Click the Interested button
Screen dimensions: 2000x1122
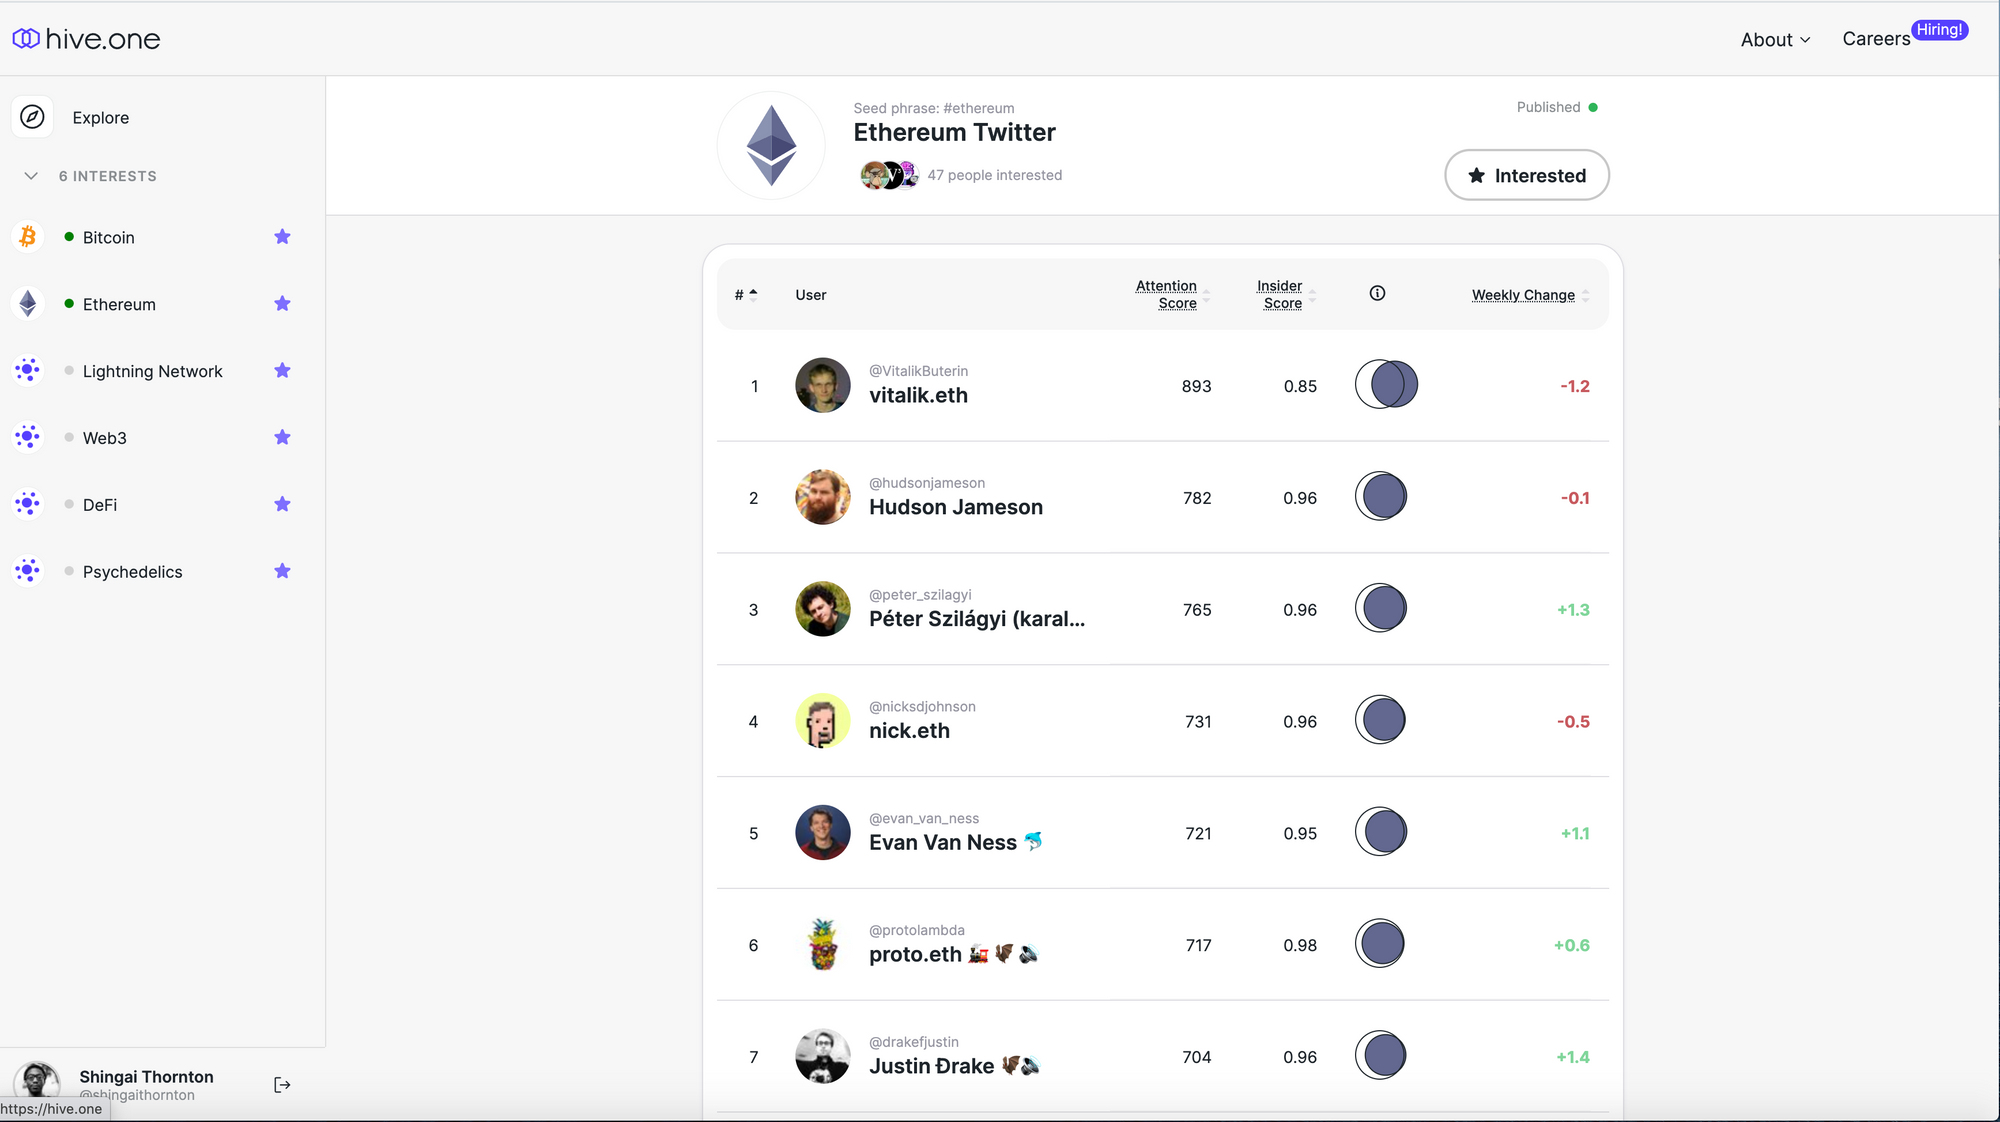pos(1526,175)
